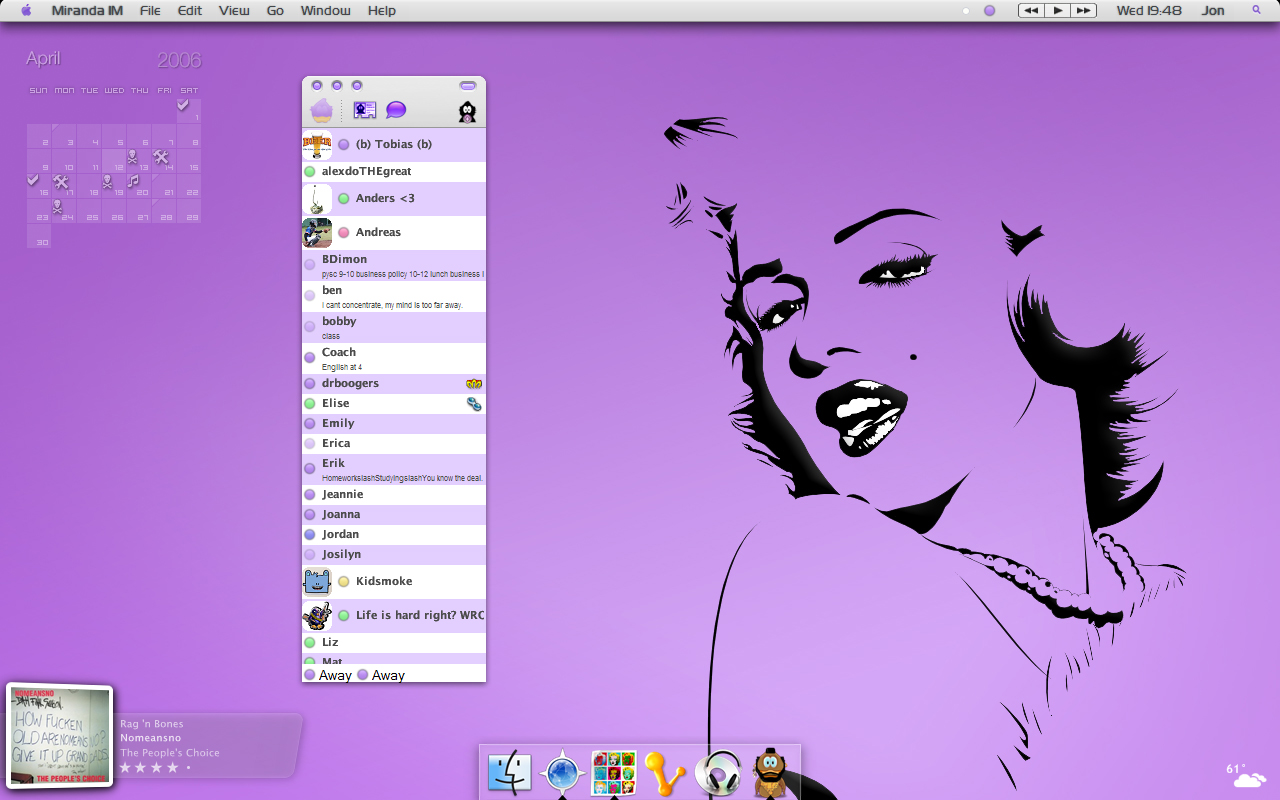Screen dimensions: 1280x800
Task: Click the green status dot beside Elise
Action: click(310, 404)
